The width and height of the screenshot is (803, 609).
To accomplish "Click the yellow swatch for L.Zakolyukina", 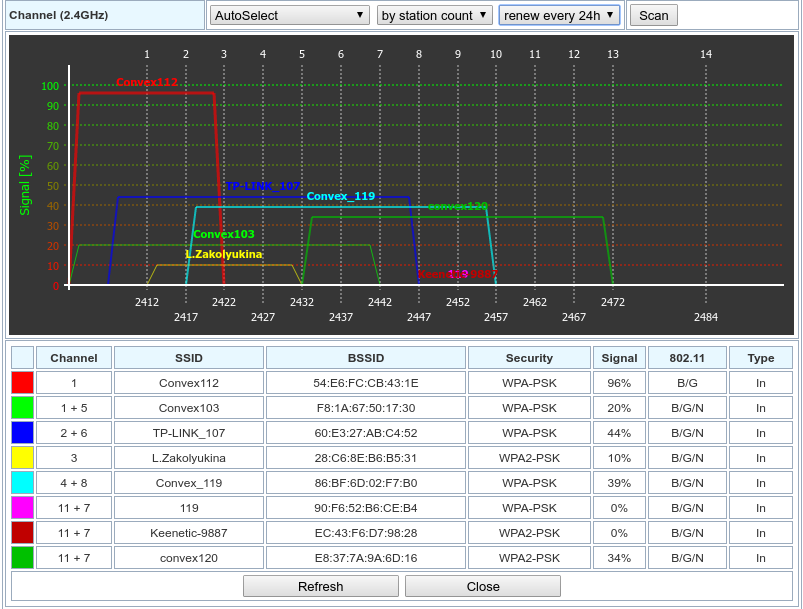I will pos(22,458).
